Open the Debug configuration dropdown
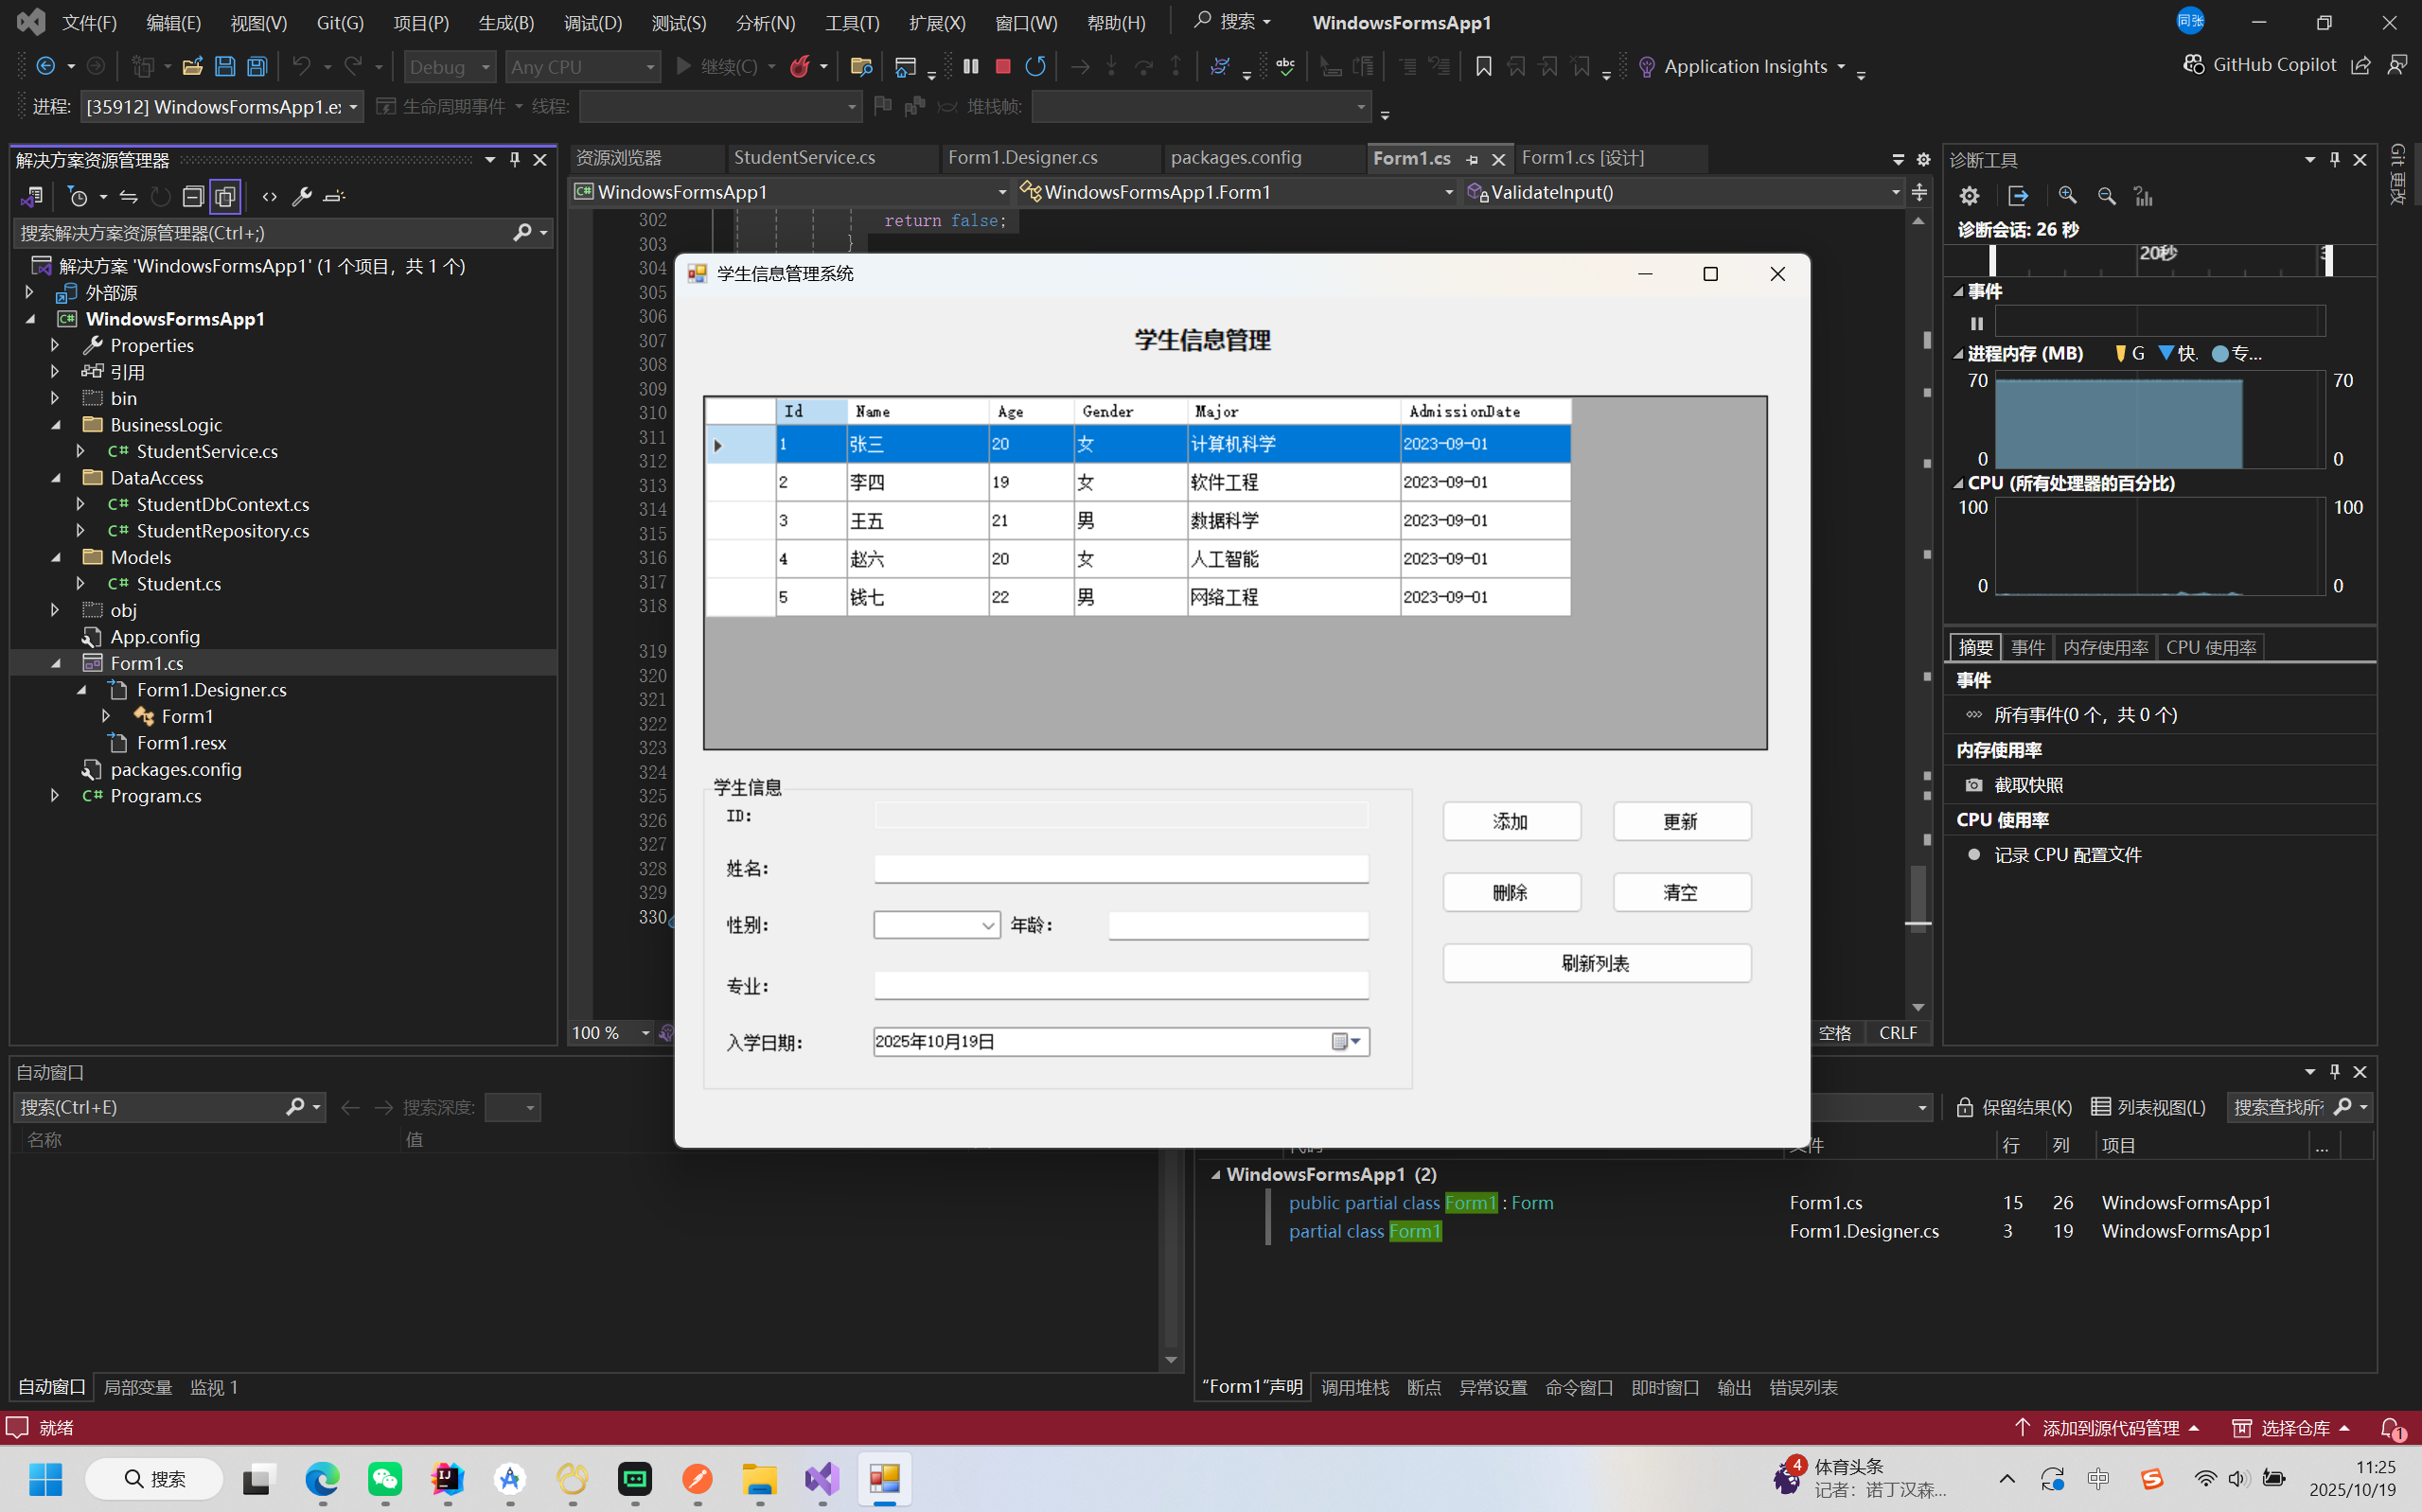Screen dimensions: 2422x1512 point(449,67)
